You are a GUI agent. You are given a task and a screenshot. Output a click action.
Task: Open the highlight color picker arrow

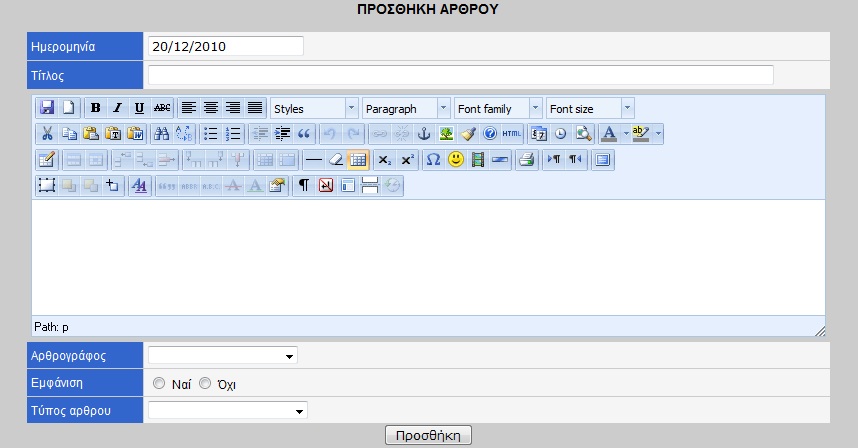[x=658, y=133]
